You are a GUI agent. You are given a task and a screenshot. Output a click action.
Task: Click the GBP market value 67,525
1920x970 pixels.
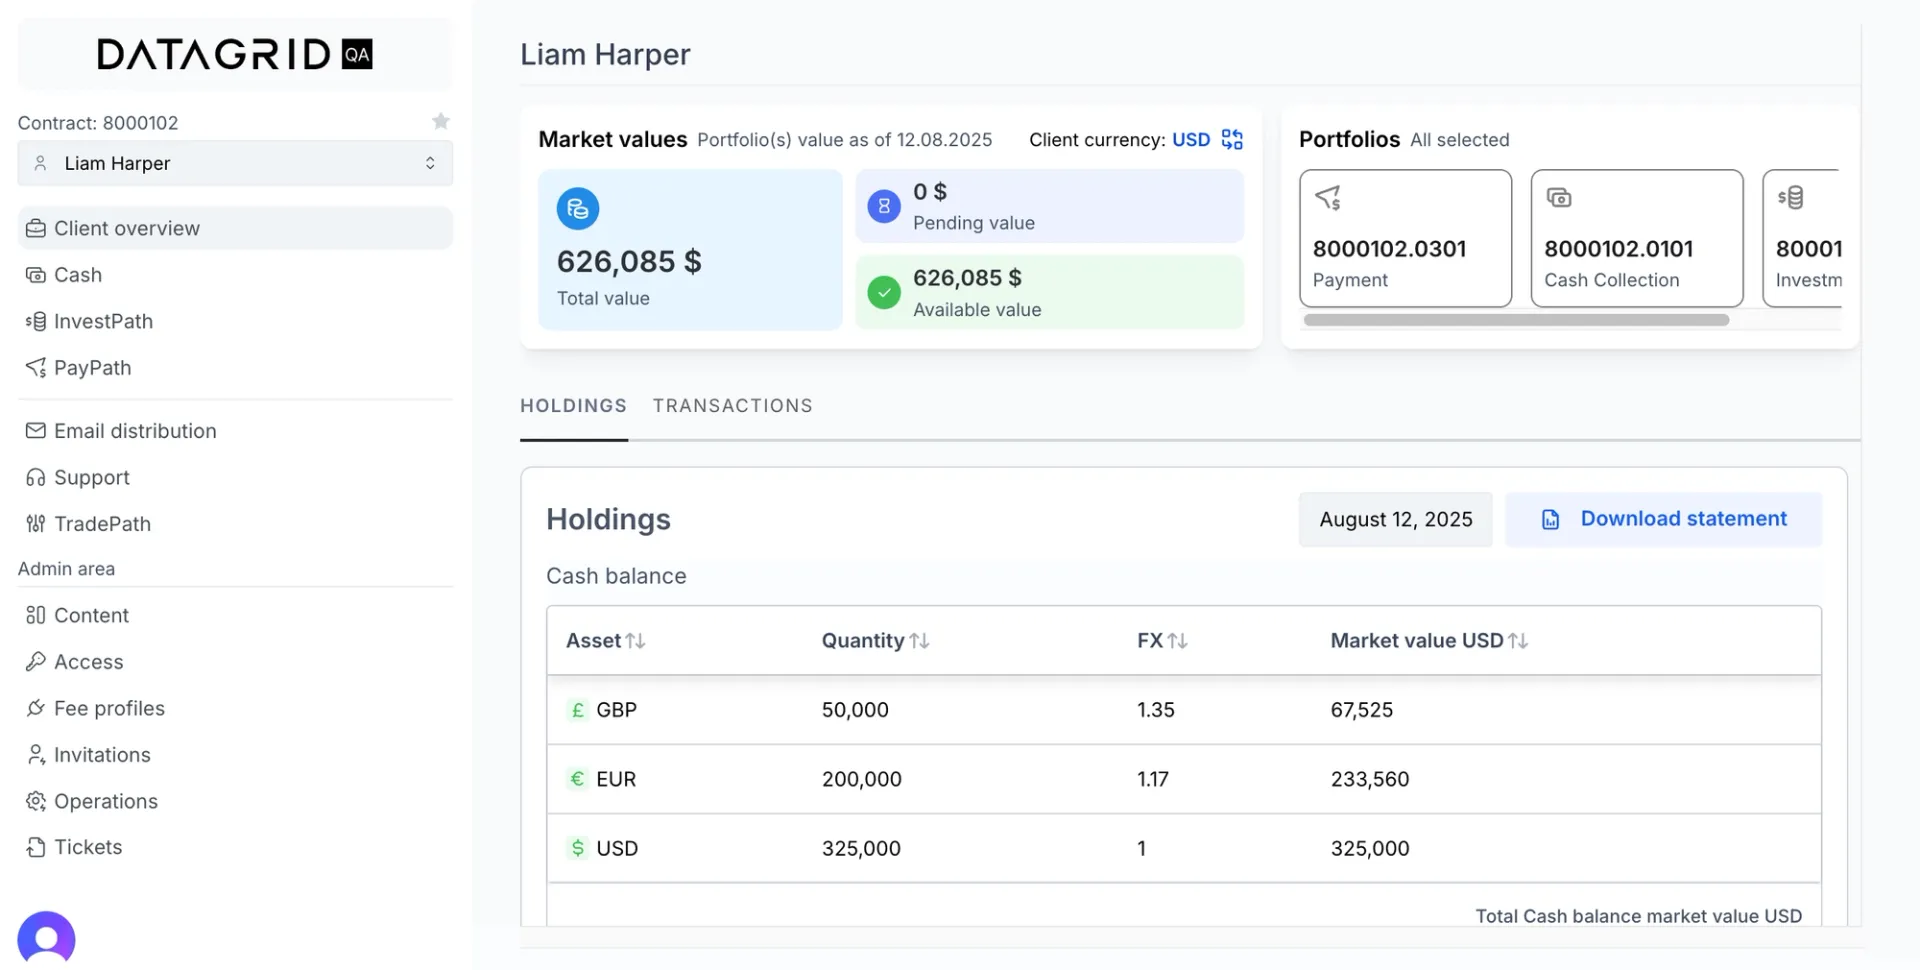[x=1362, y=710]
